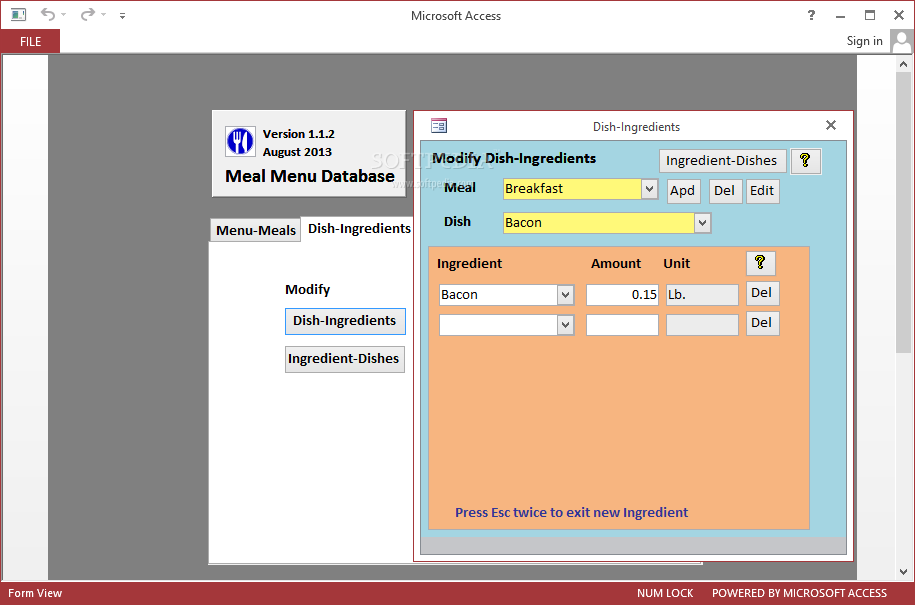
Task: Click the Access application icon in title bar
Action: 19,15
